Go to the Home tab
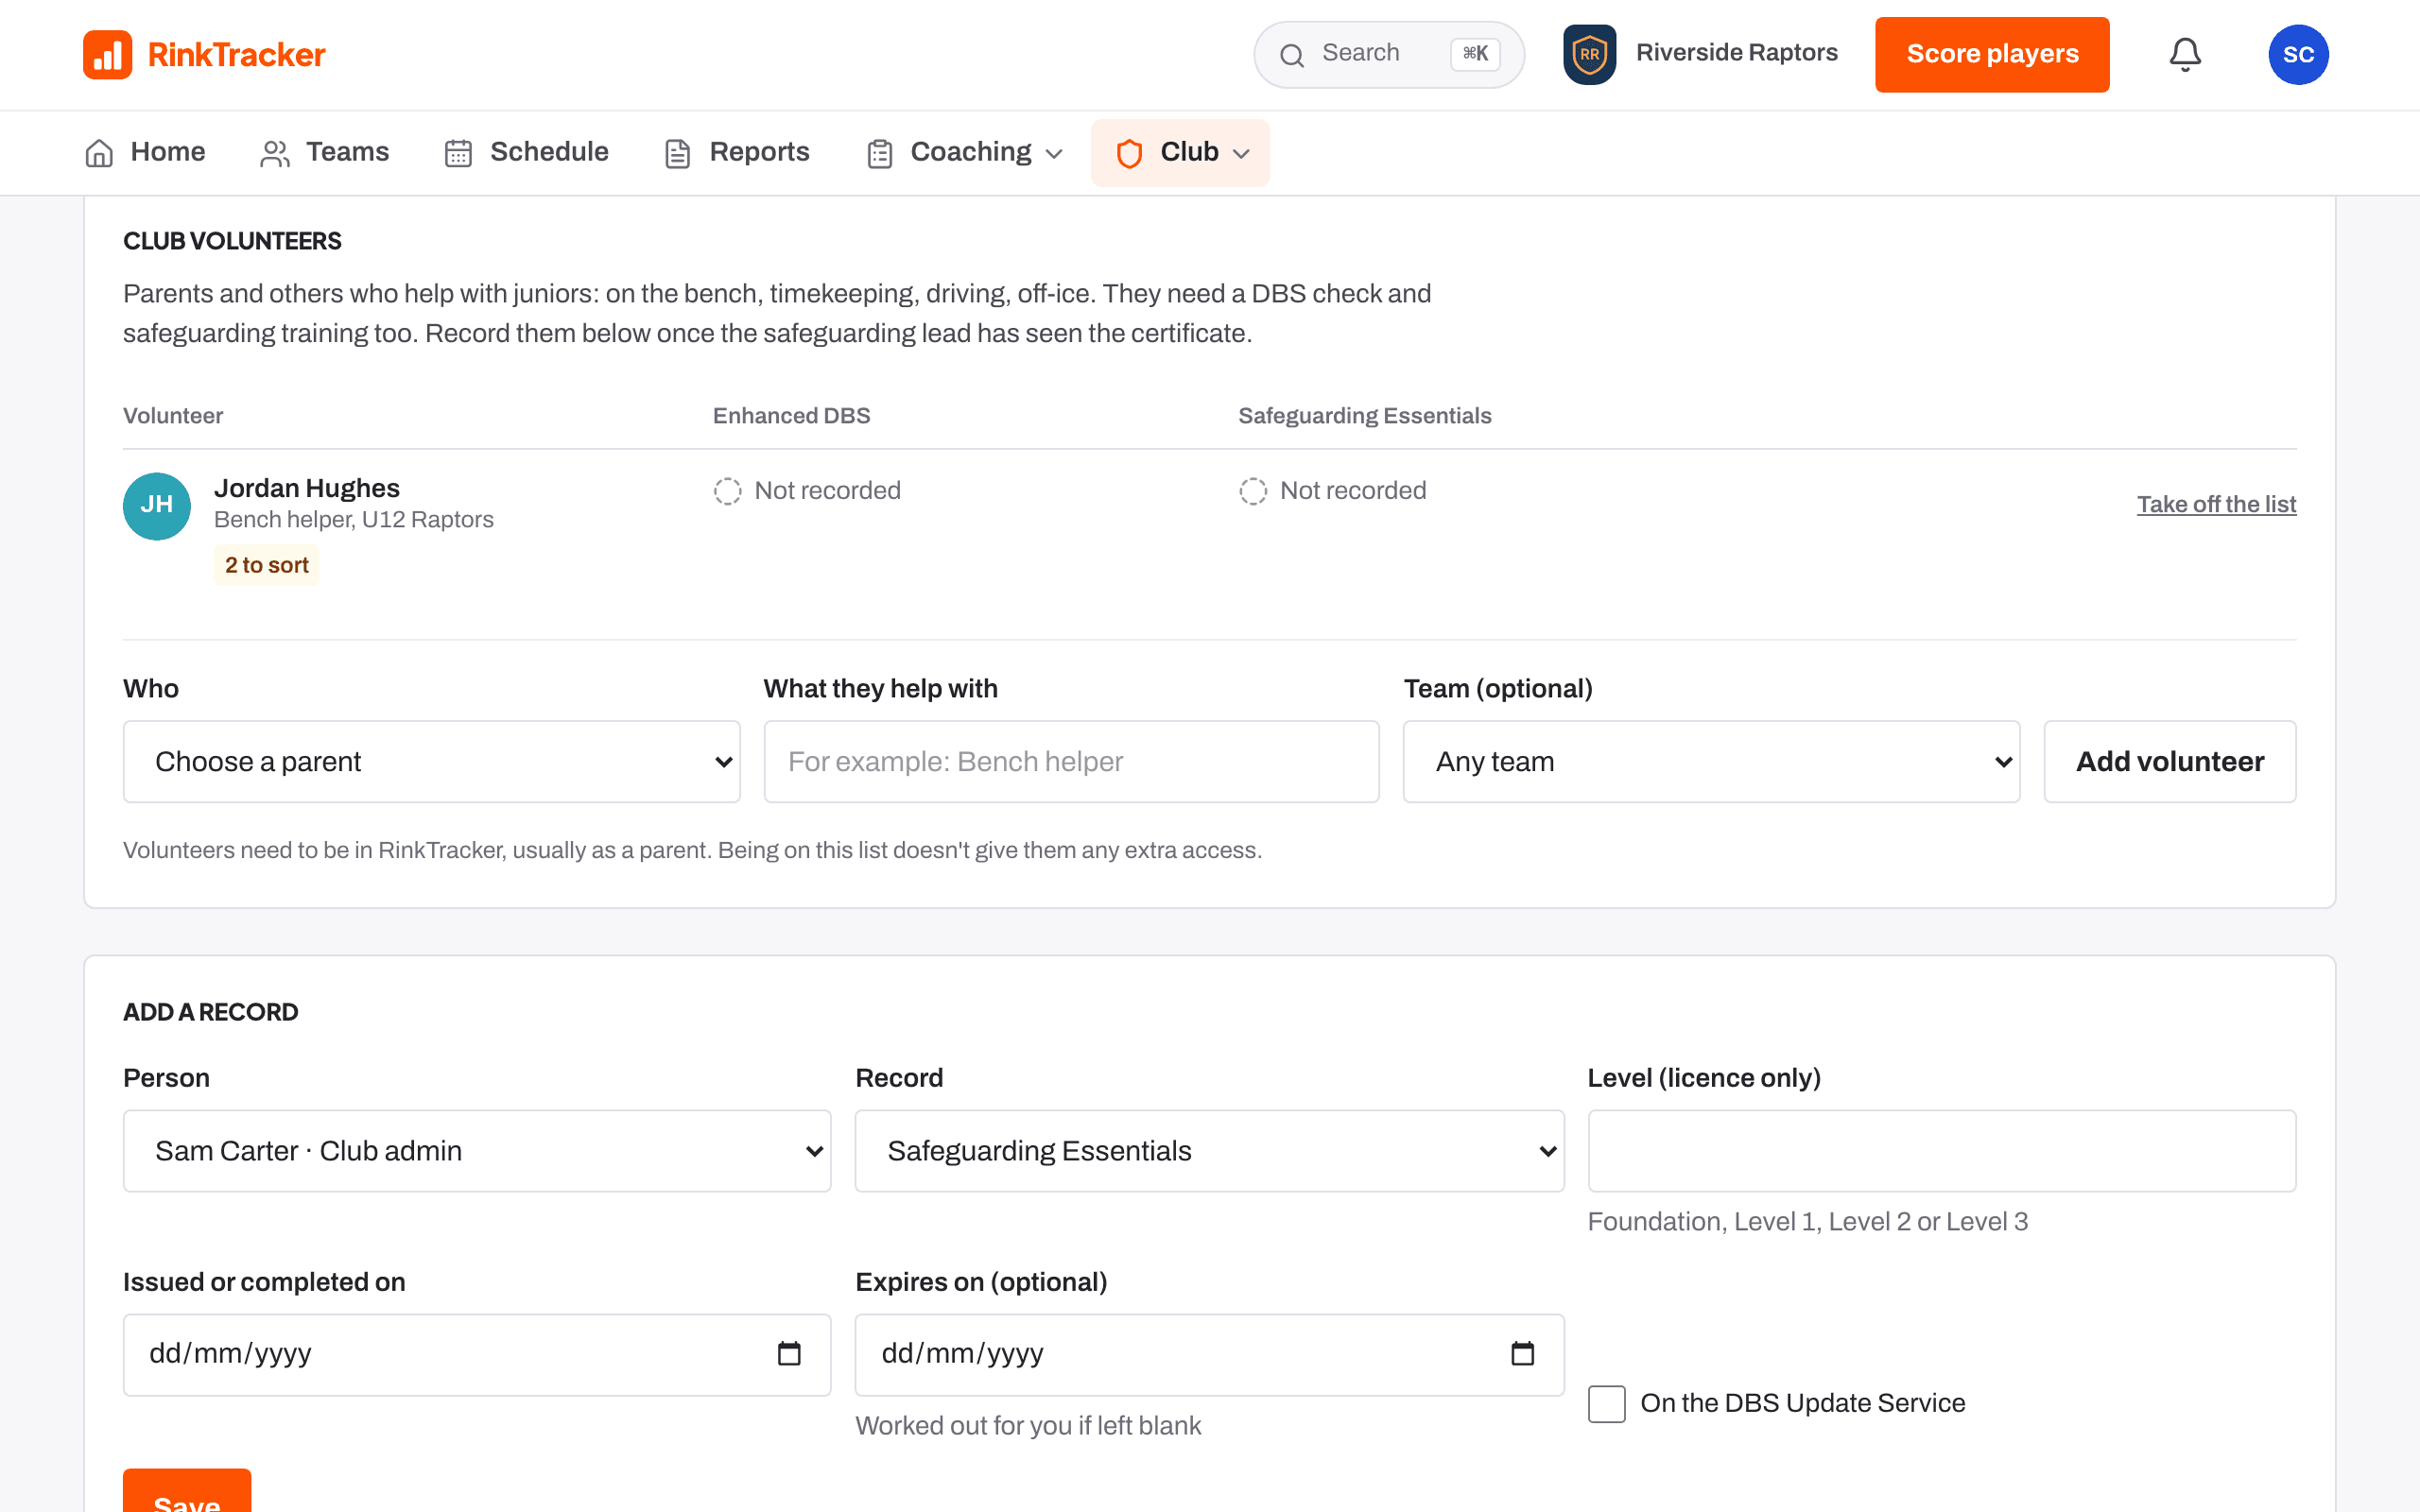 (x=145, y=152)
